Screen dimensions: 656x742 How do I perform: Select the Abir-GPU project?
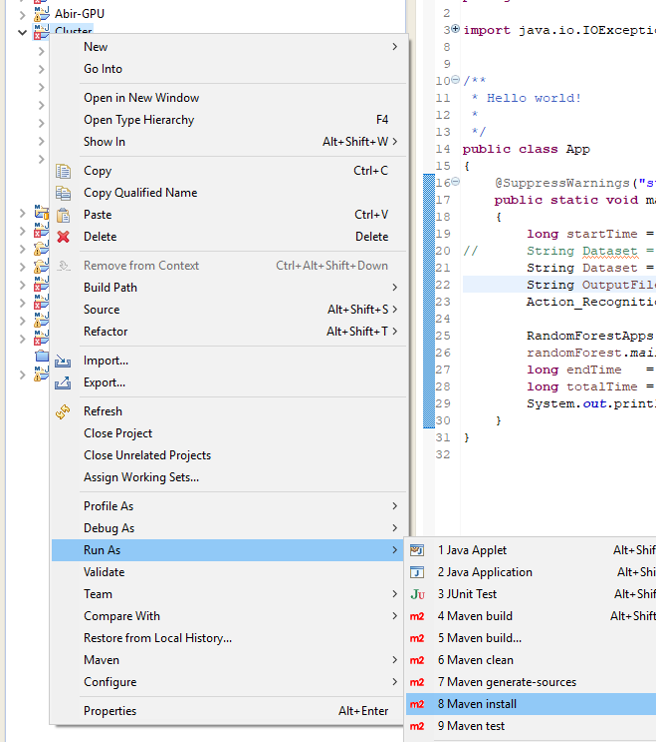(79, 14)
